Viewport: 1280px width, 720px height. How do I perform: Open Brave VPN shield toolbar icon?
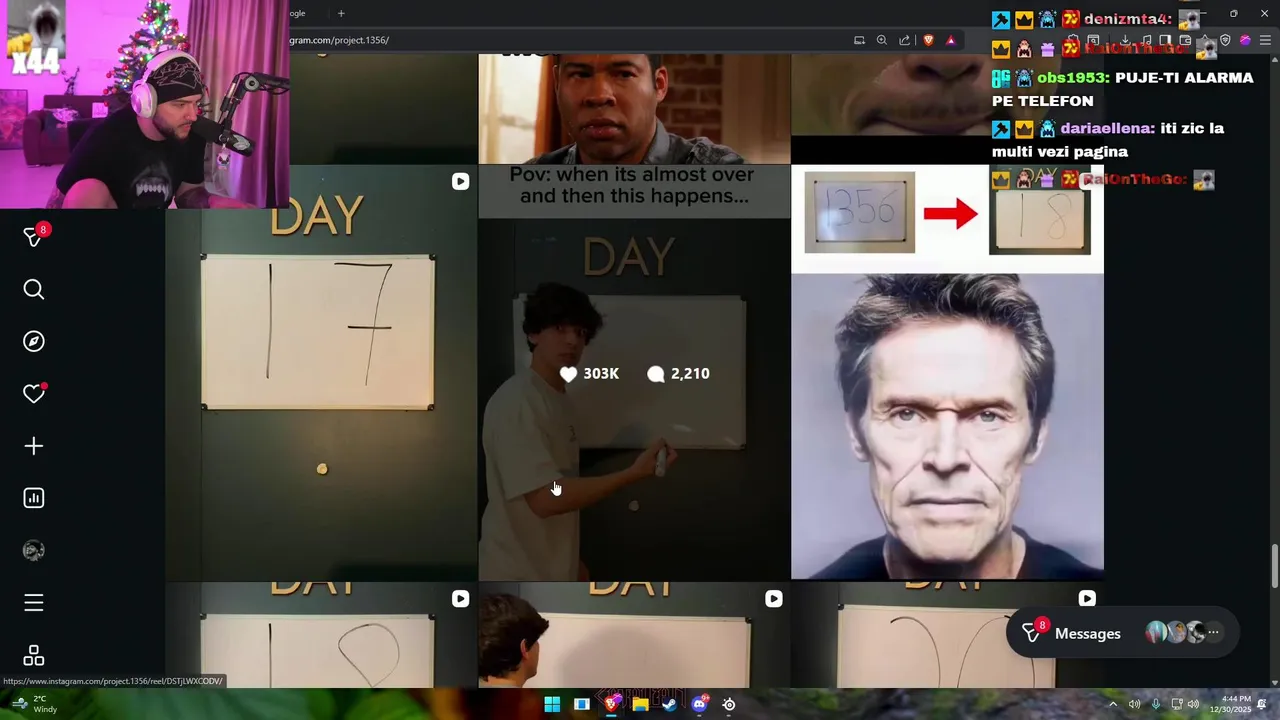[x=1225, y=40]
